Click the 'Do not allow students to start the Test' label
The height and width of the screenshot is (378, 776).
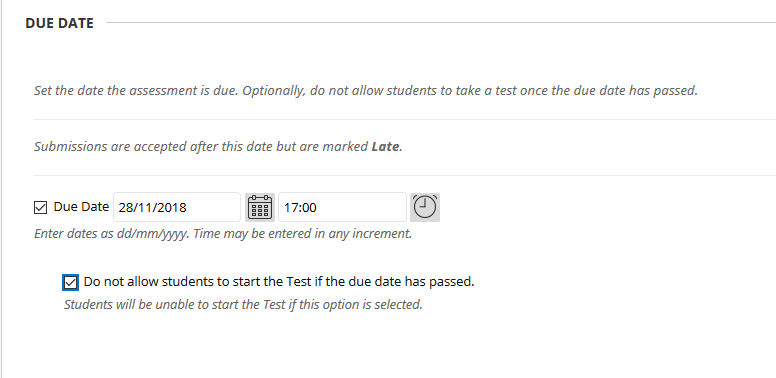pyautogui.click(x=279, y=282)
